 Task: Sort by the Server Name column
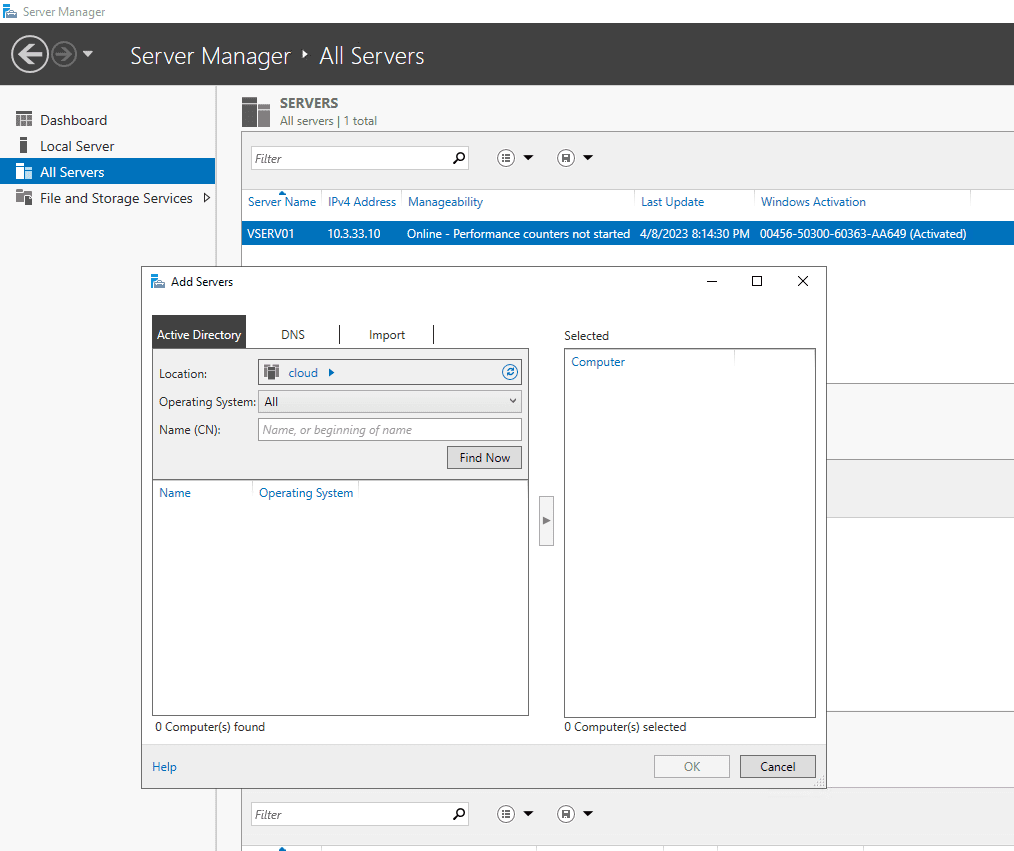(282, 202)
